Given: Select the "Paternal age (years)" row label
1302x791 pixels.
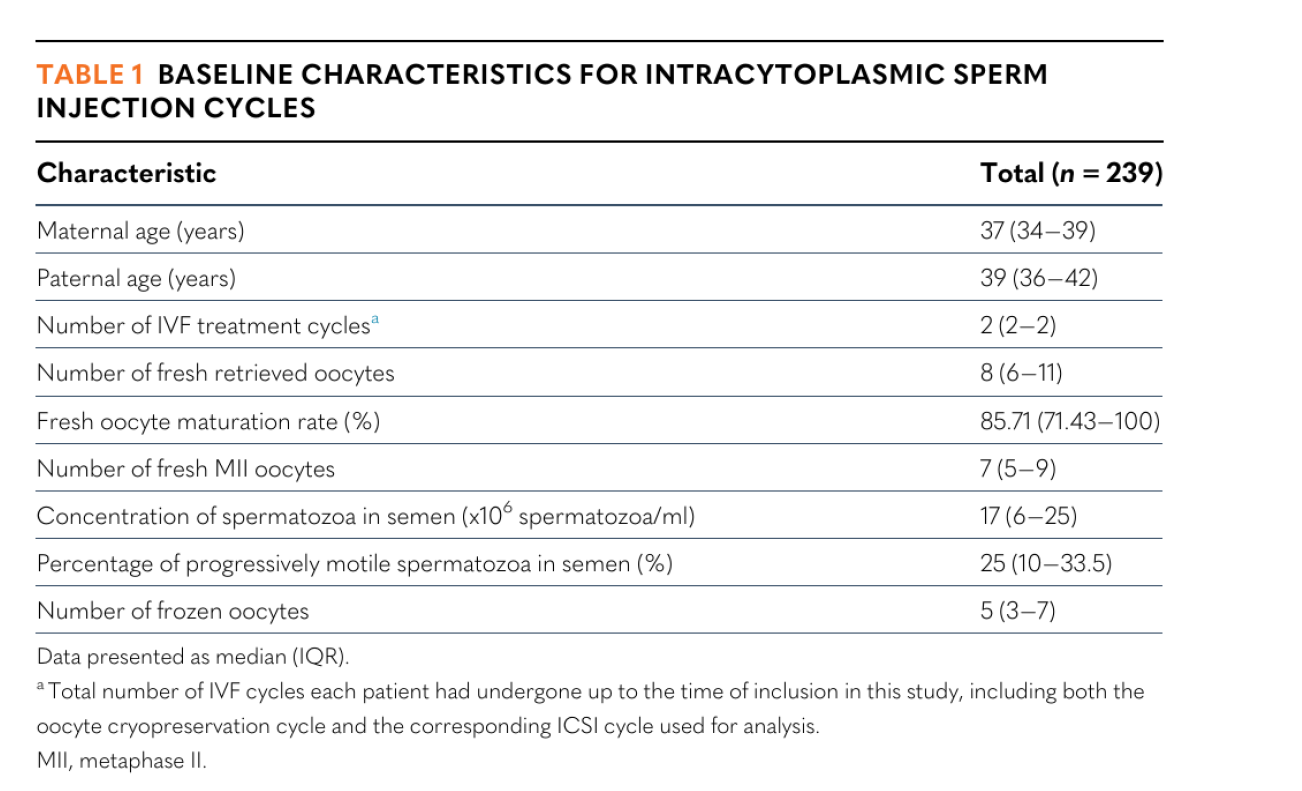Looking at the screenshot, I should tap(136, 278).
